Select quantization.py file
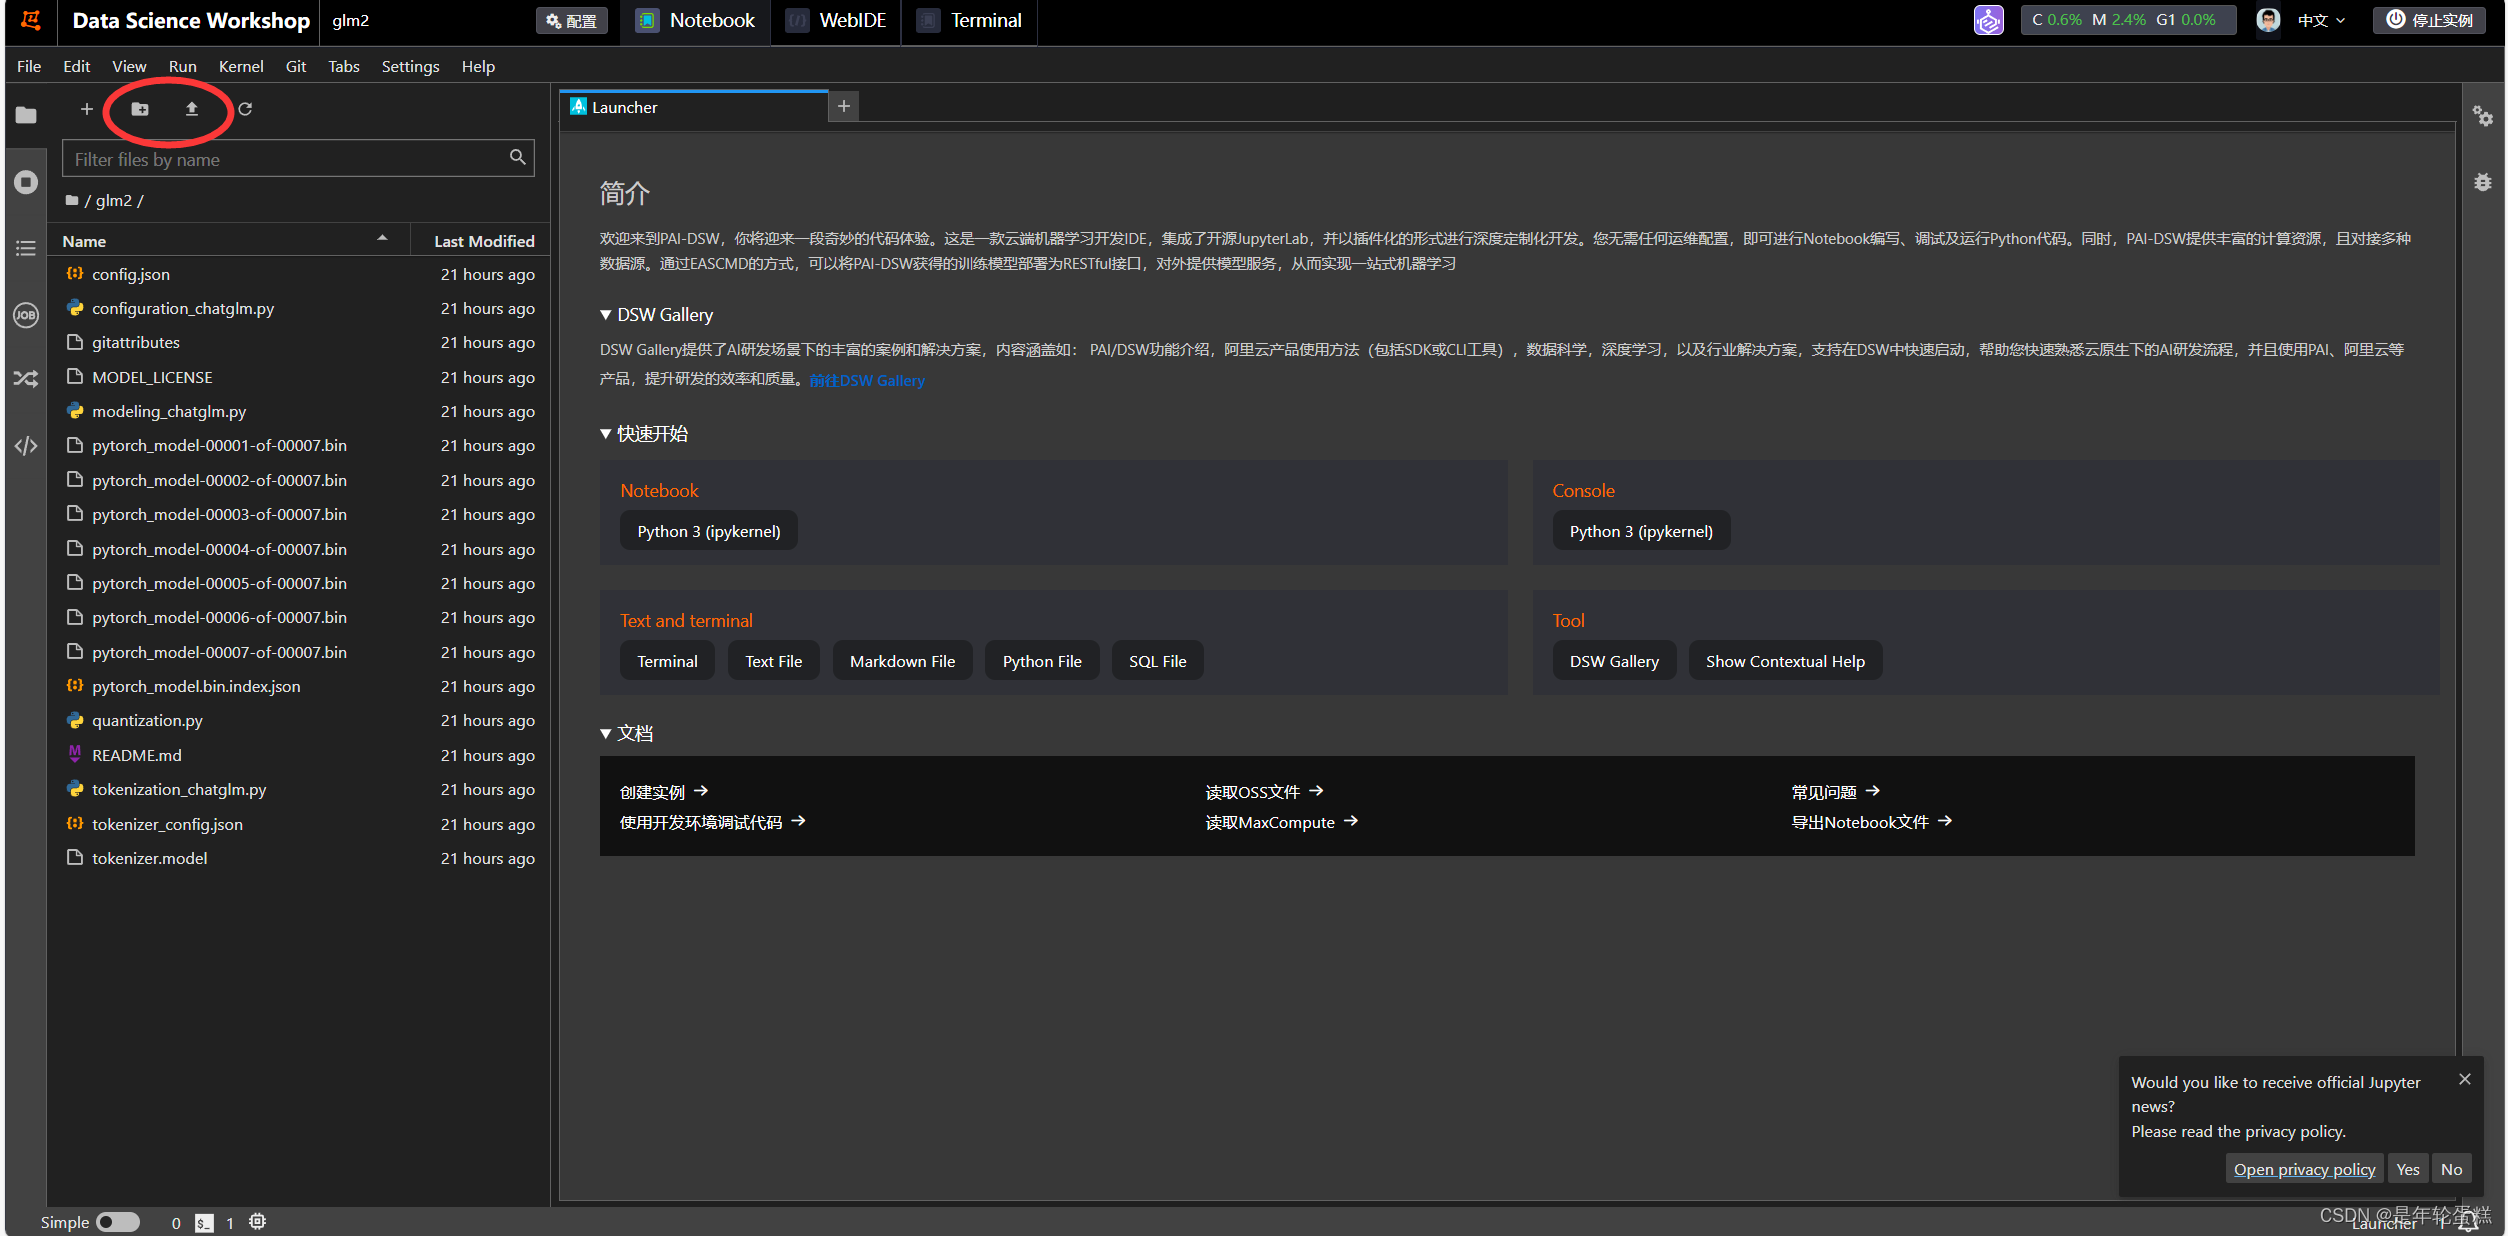Screen dimensions: 2508x1236 coord(300,720)
